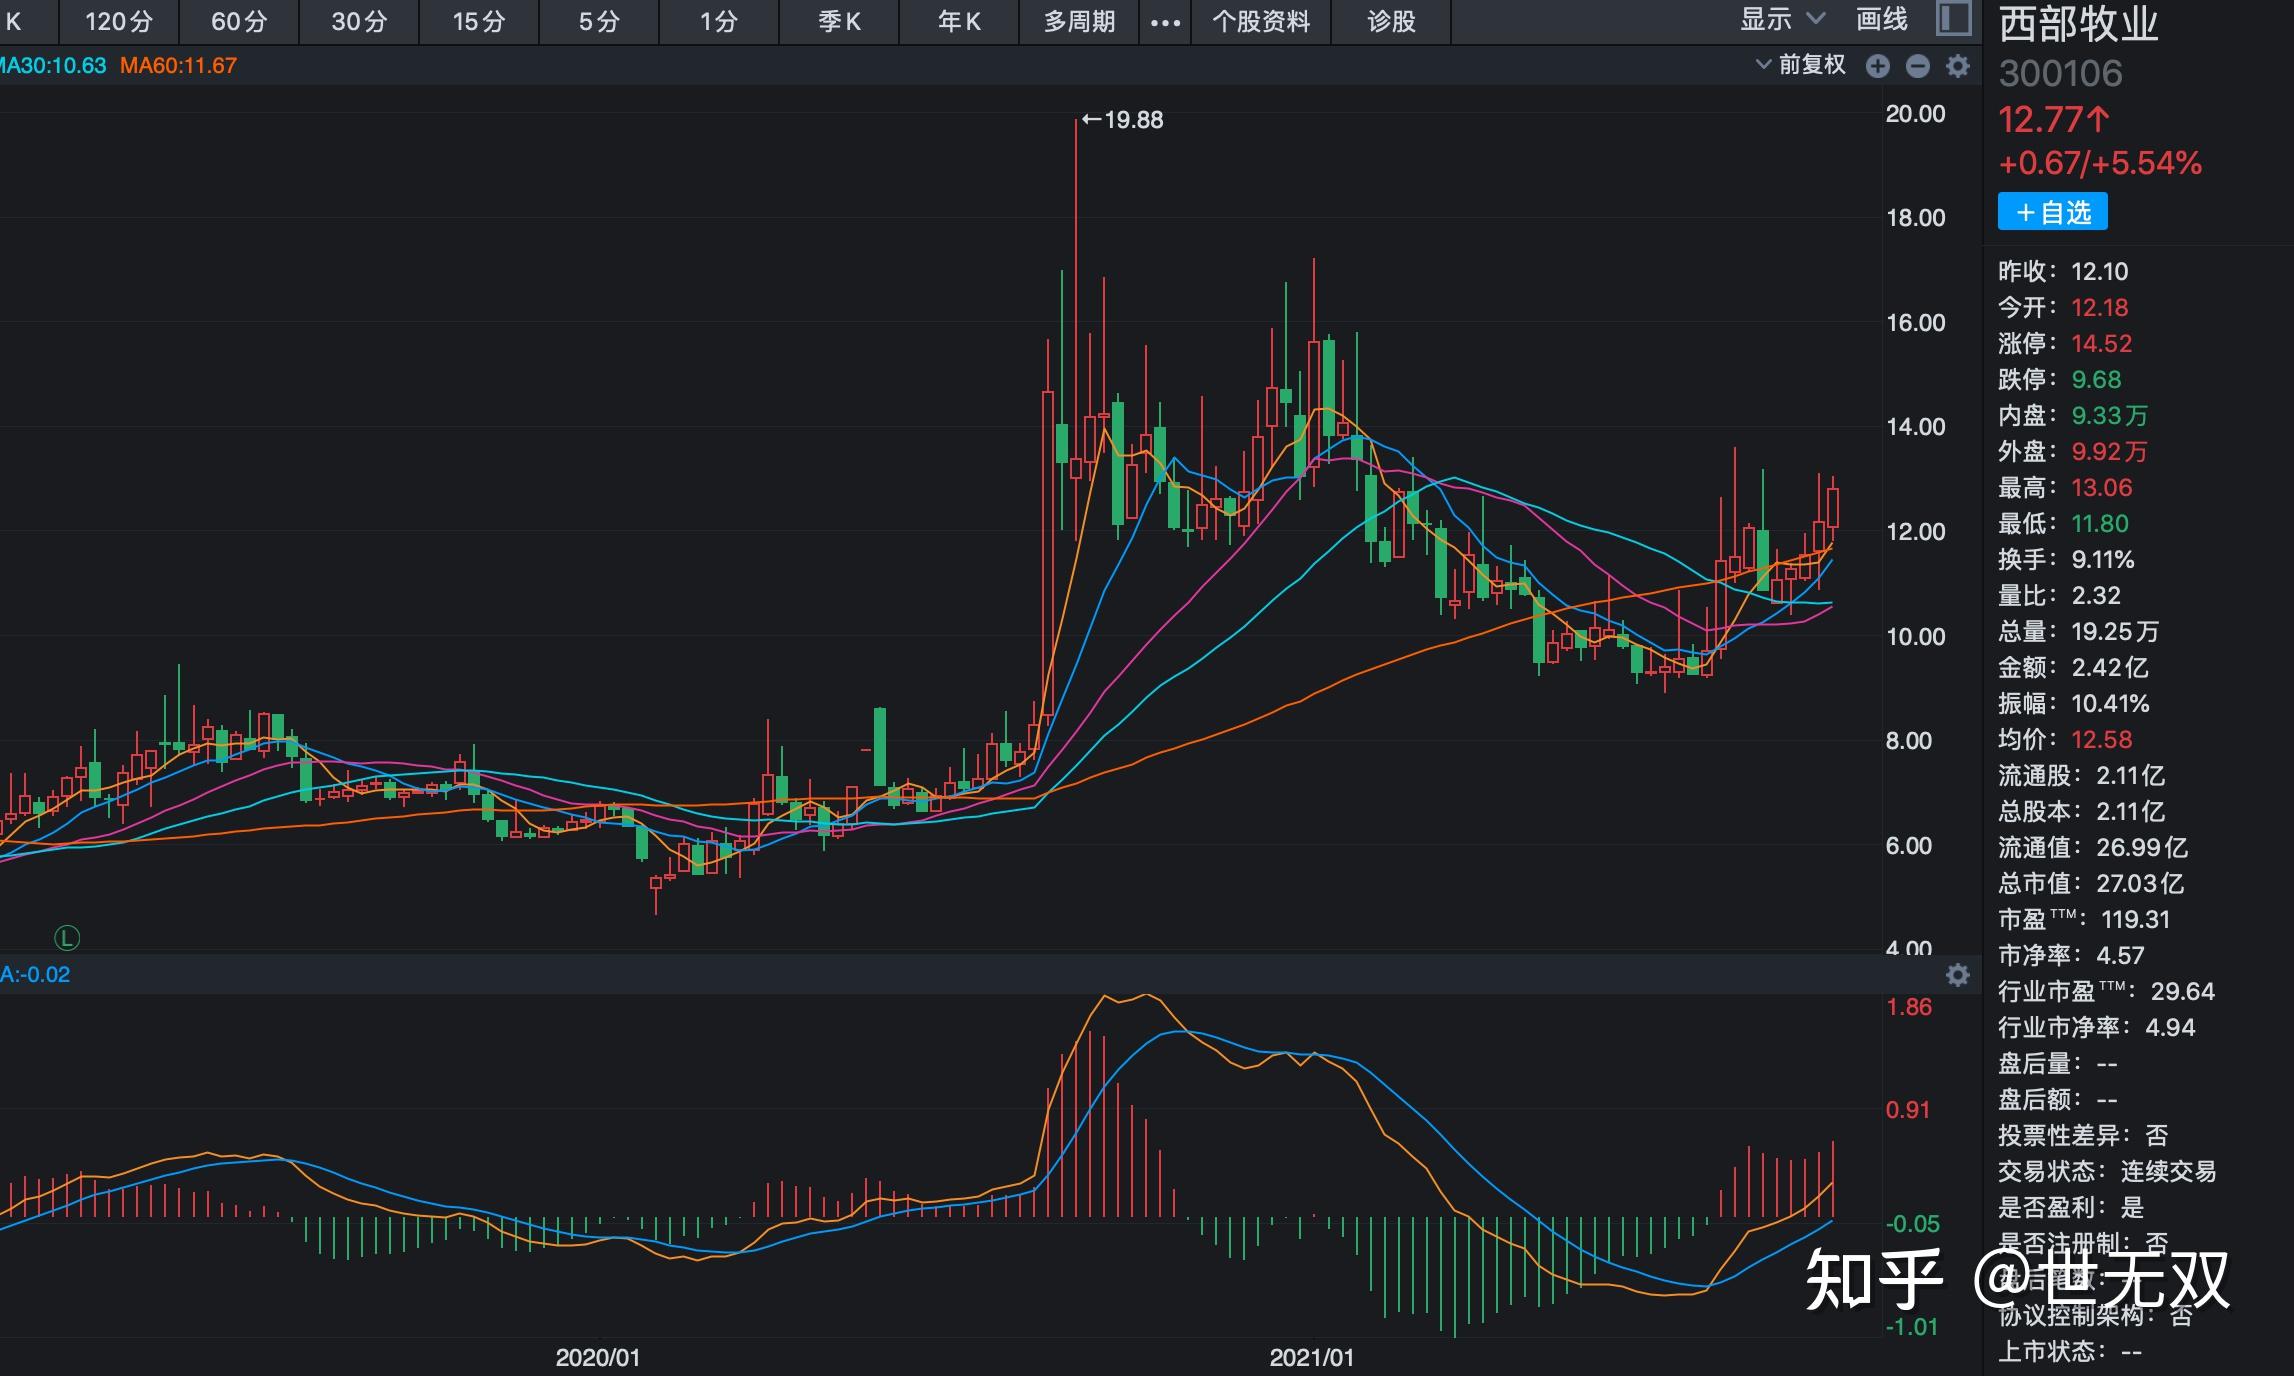2294x1376 pixels.
Task: Click 市盈TTM value 119.31
Action: tap(2135, 919)
